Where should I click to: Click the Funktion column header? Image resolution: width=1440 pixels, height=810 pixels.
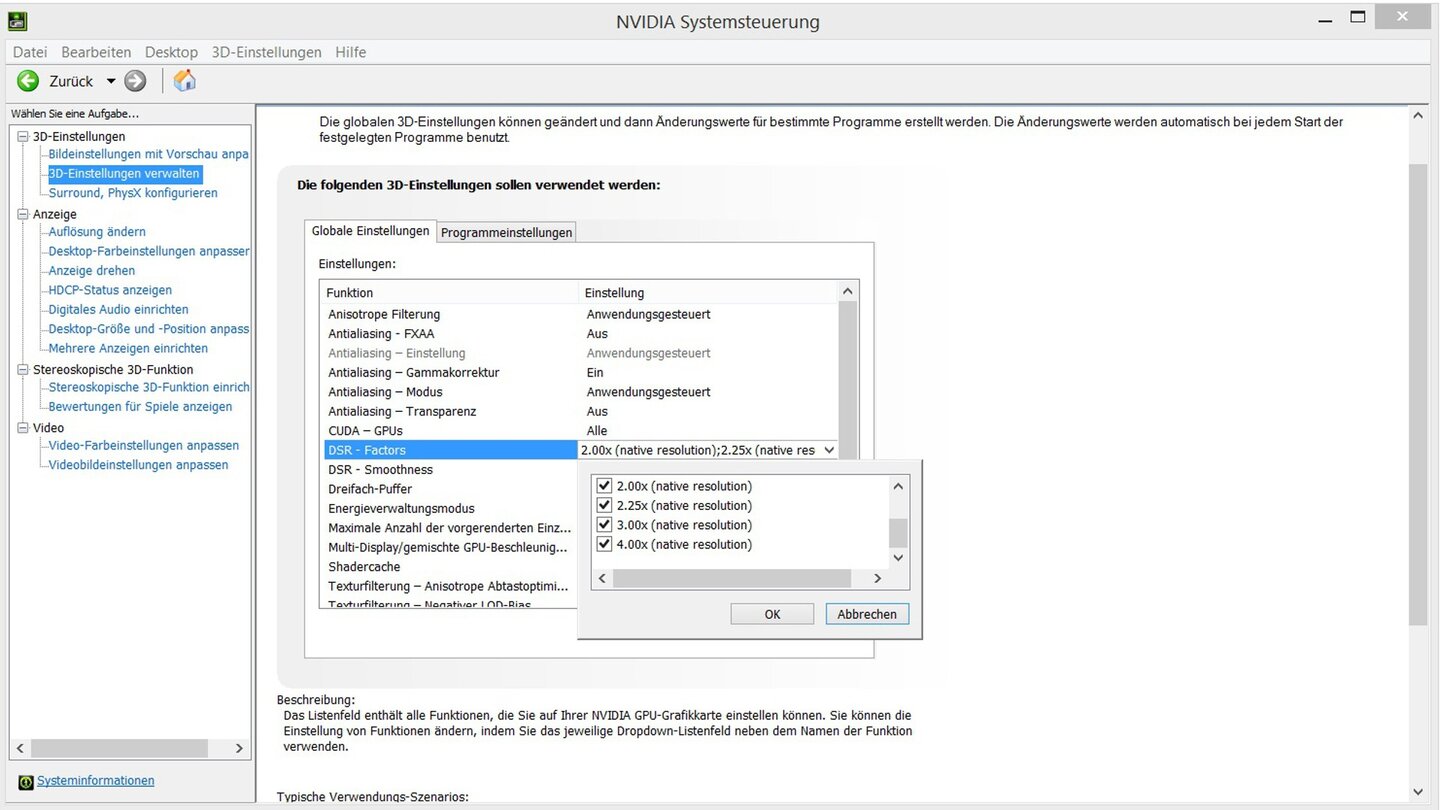[x=450, y=293]
